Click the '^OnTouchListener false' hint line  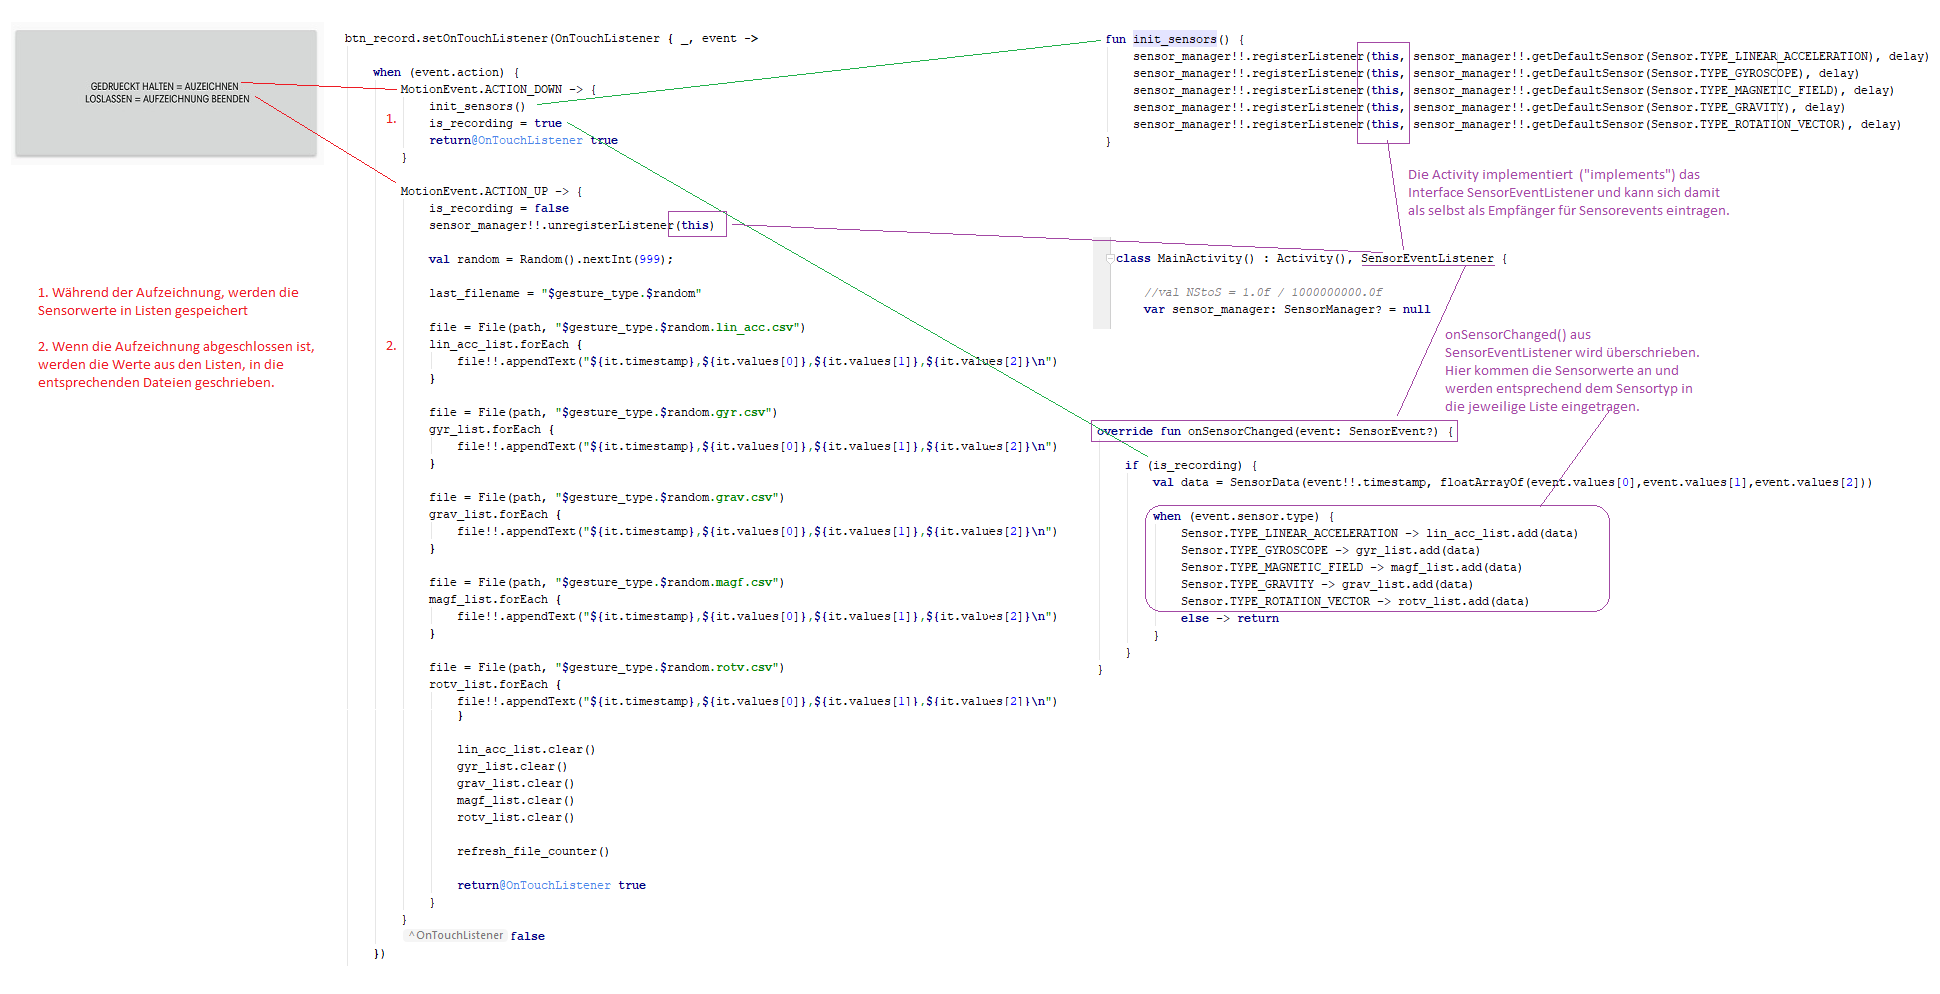(x=476, y=937)
